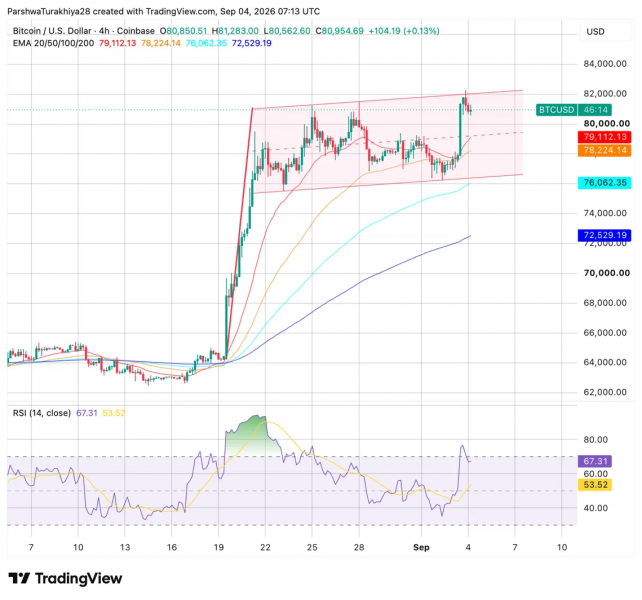
Task: Click the Sep date label on time axis
Action: 421,547
